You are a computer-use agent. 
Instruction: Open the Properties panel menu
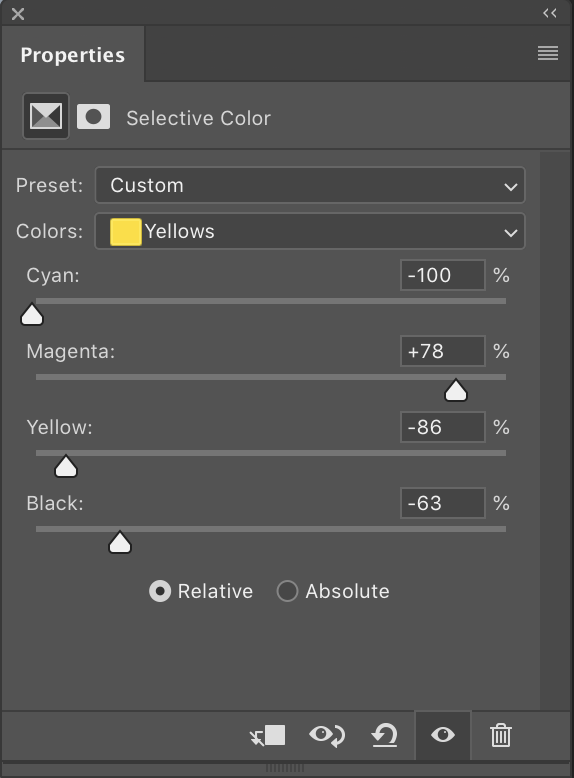[x=548, y=53]
